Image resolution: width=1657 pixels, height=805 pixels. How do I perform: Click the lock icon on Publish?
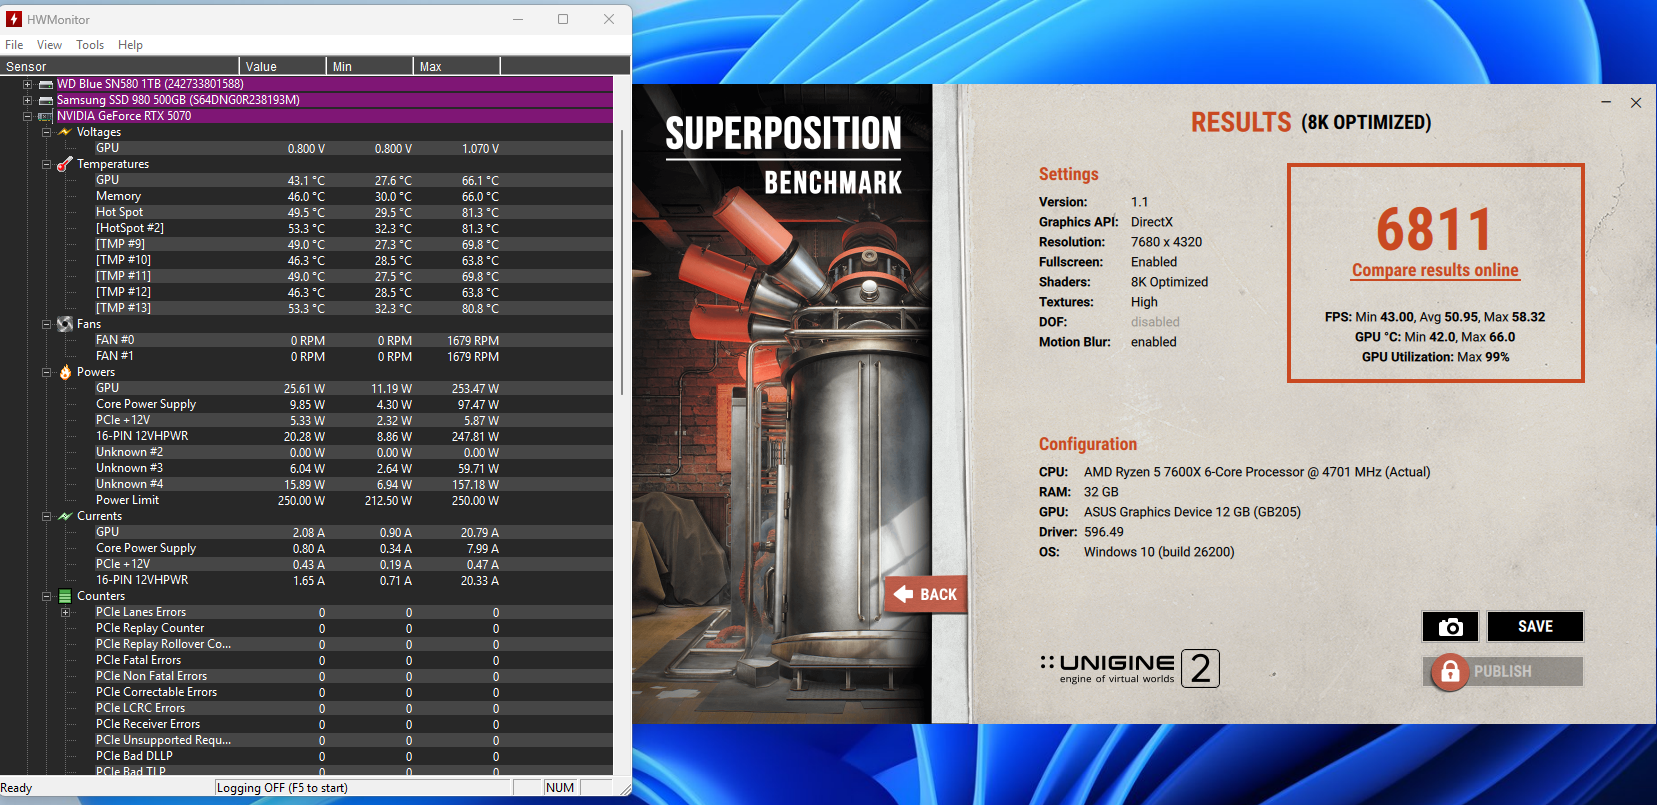1449,672
